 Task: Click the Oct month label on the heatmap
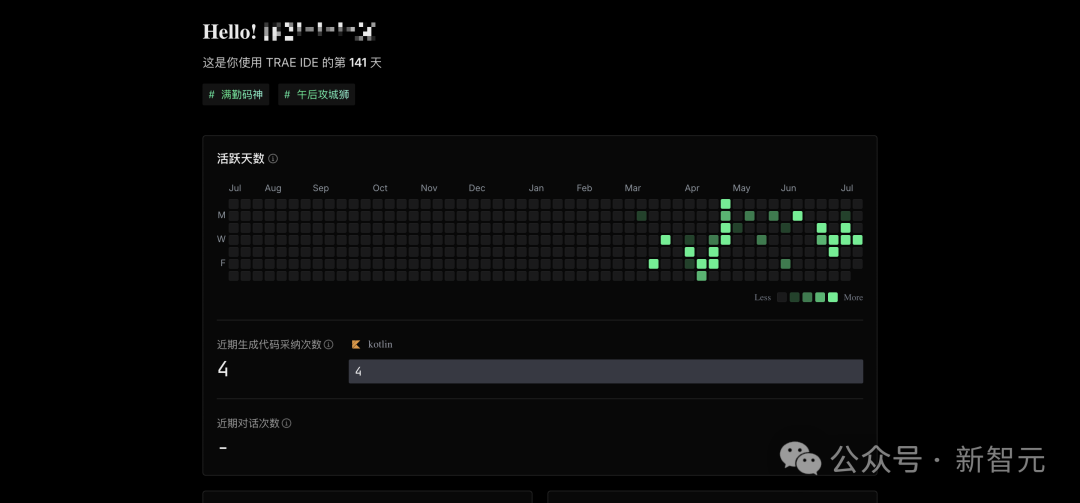coord(380,188)
